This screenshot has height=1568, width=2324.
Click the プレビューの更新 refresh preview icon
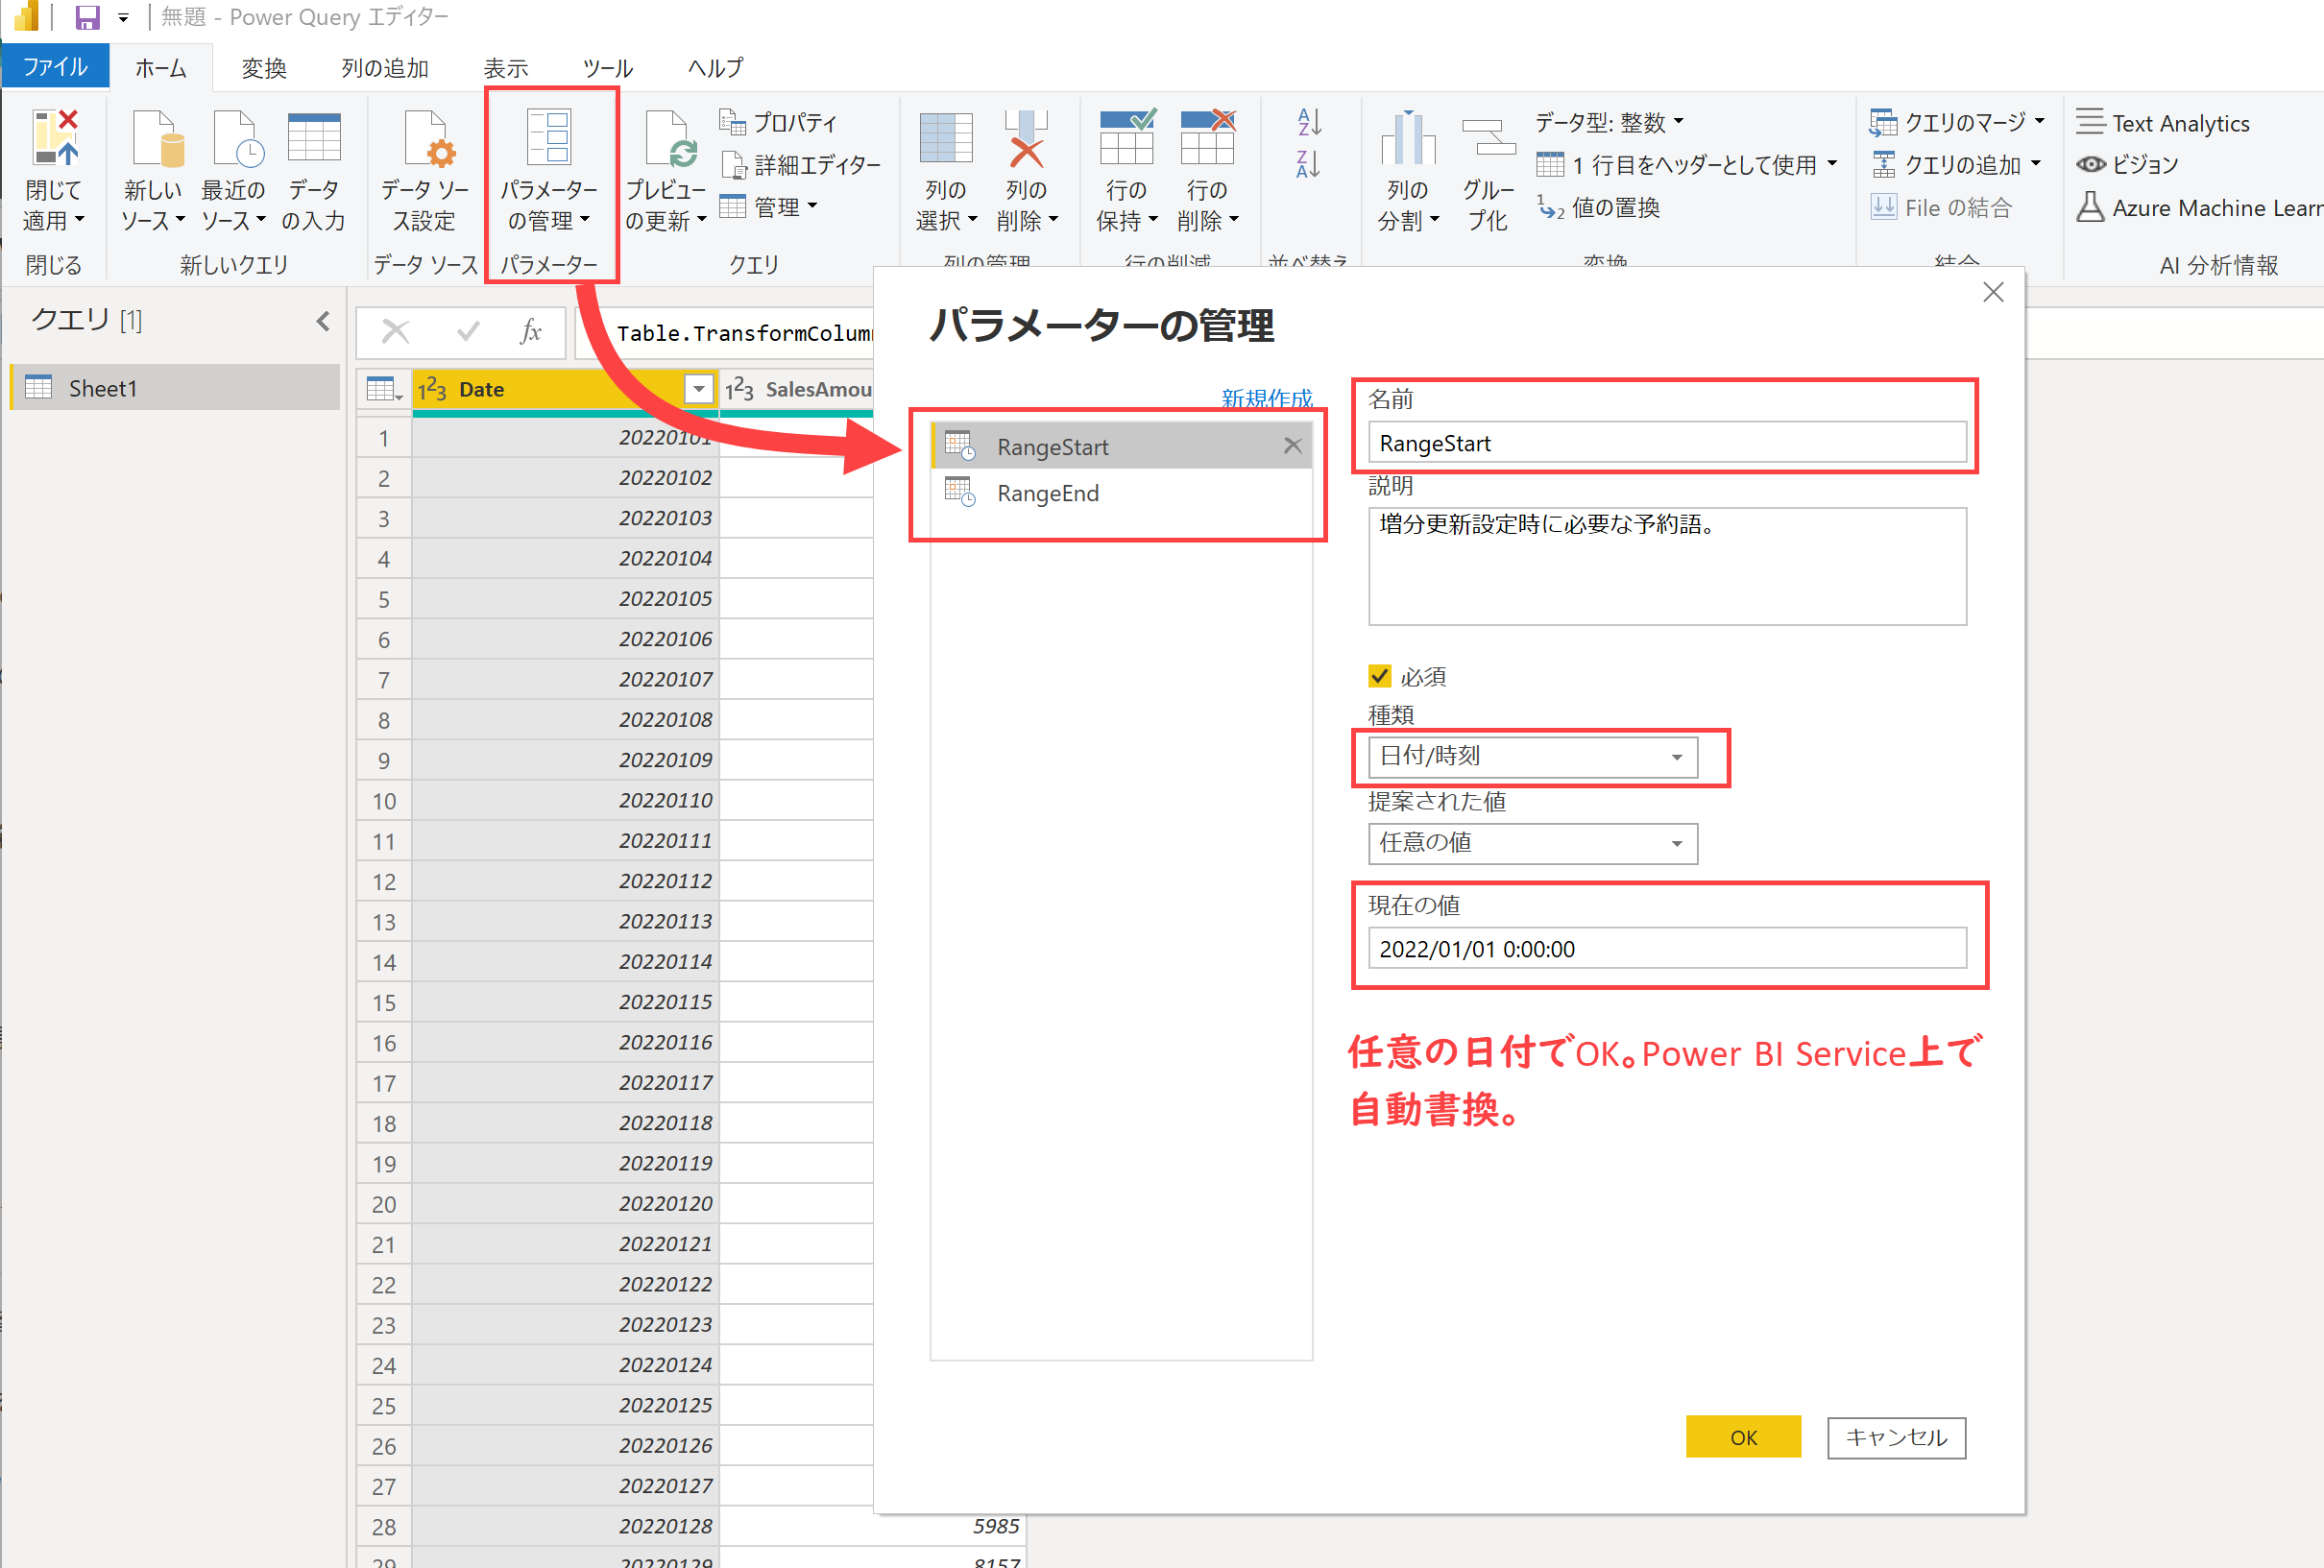(x=665, y=140)
